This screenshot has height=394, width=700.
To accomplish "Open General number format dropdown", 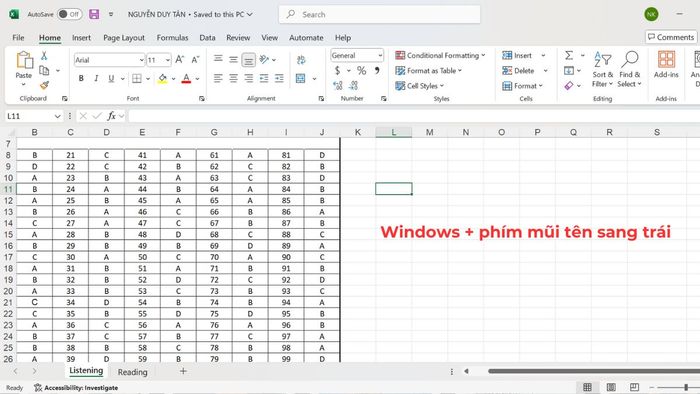I will (x=380, y=55).
